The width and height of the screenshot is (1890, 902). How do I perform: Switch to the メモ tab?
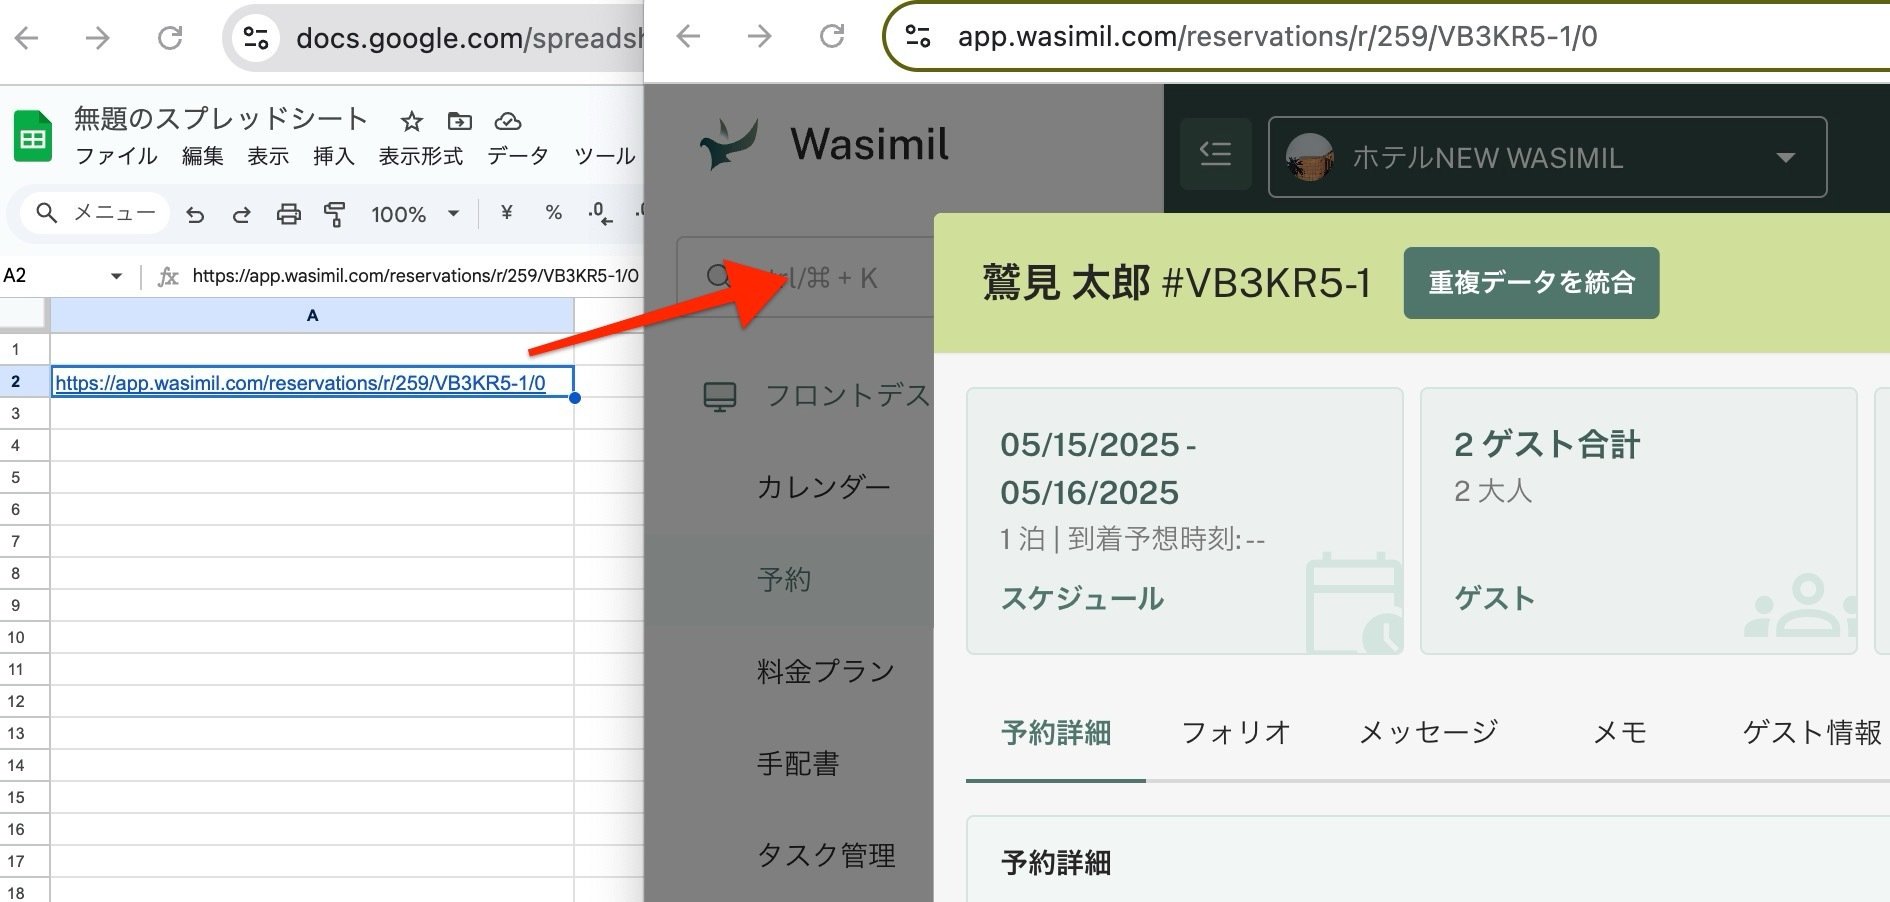(x=1620, y=733)
